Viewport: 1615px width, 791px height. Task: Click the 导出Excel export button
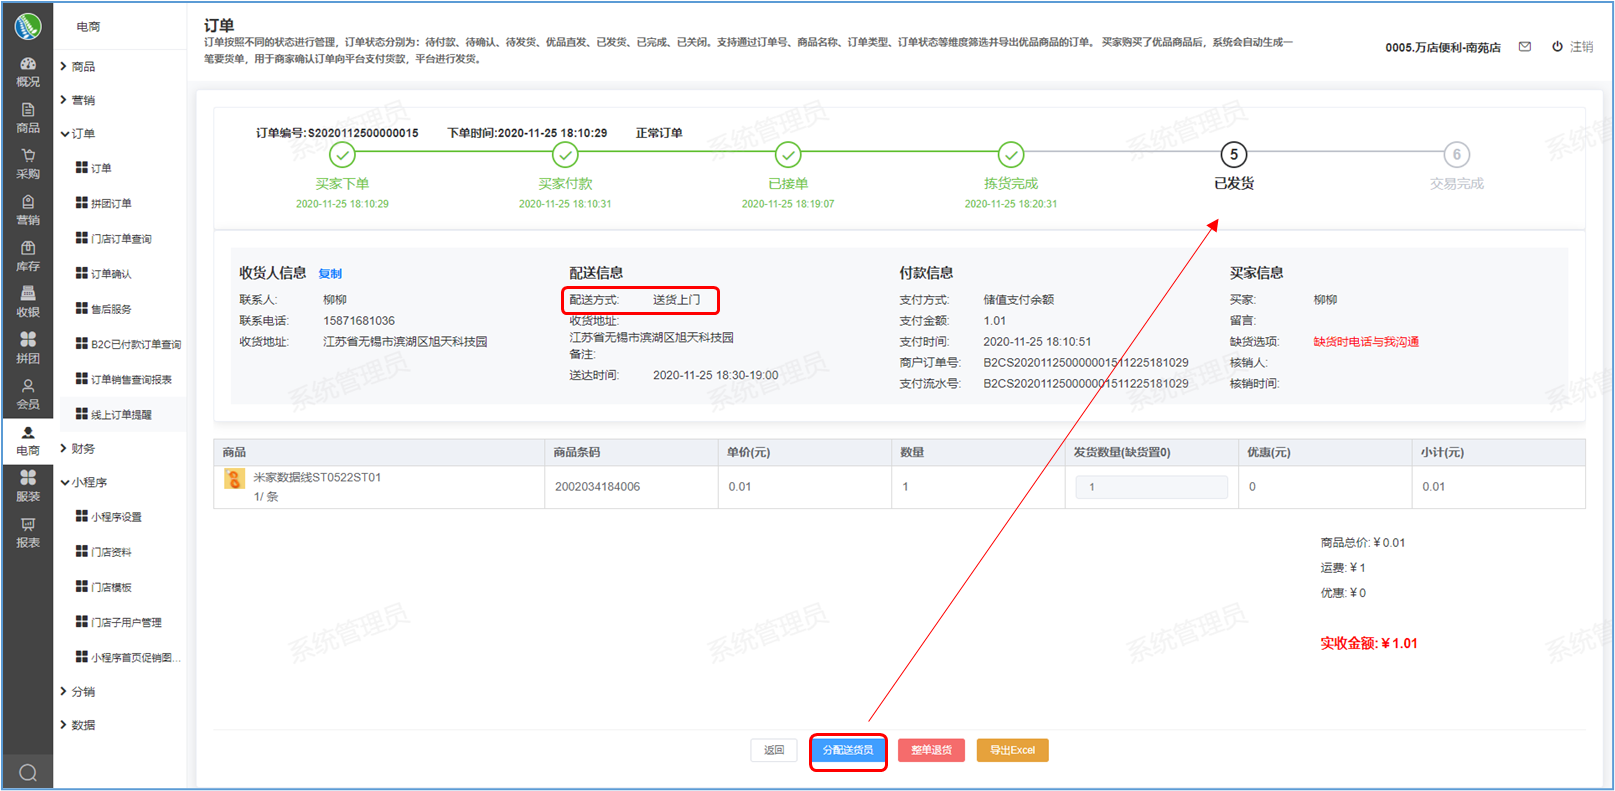click(x=1013, y=750)
